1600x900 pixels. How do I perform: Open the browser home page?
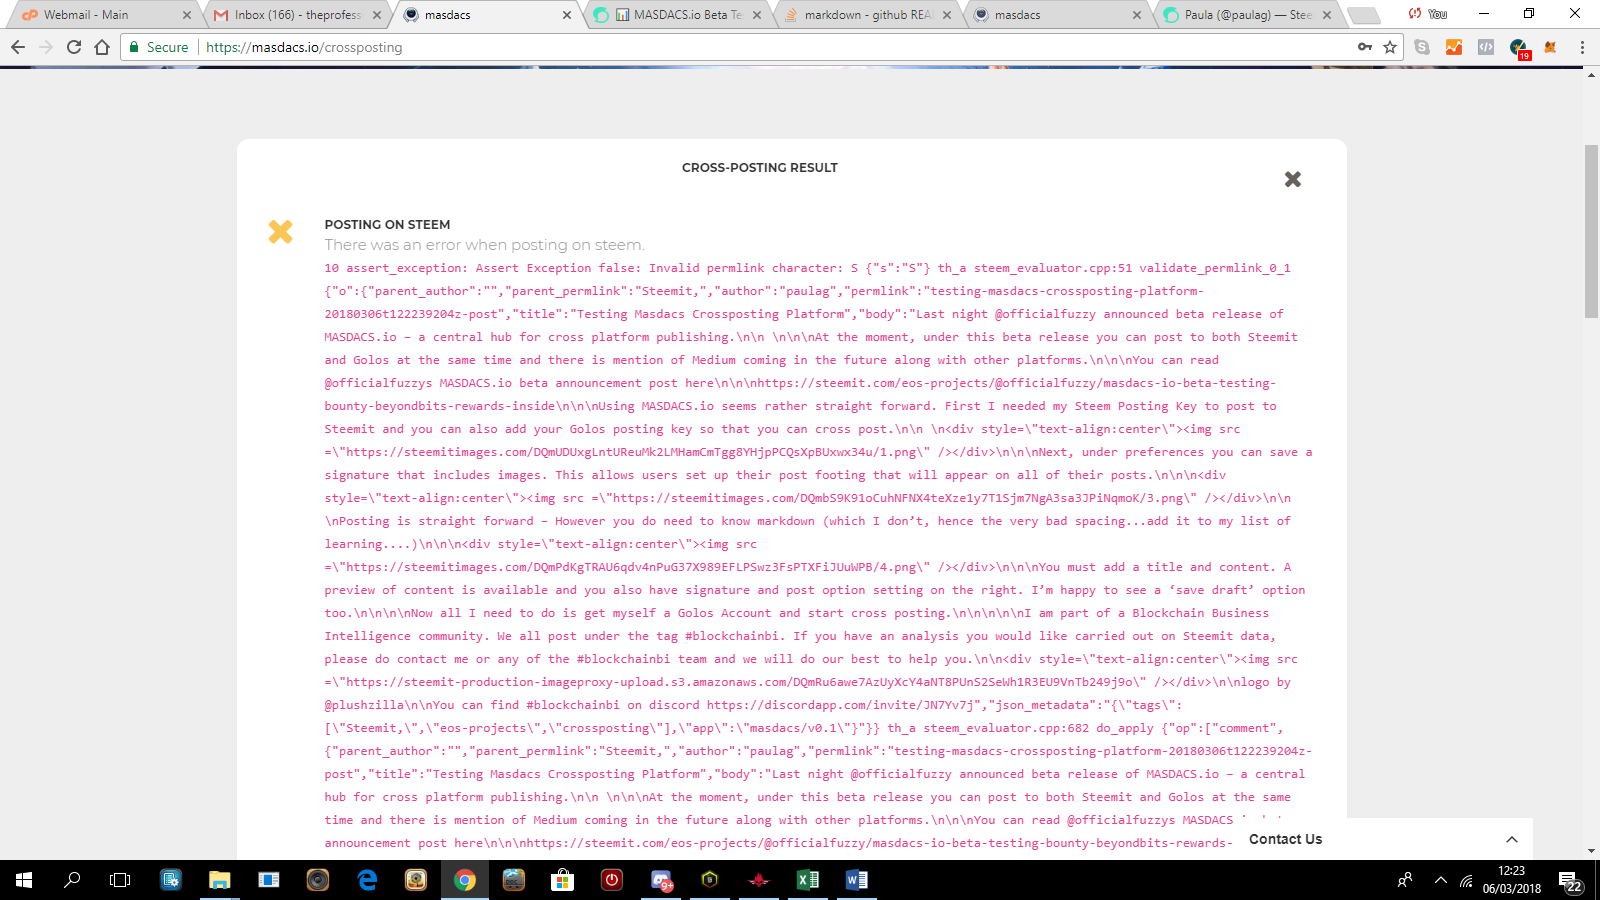(102, 47)
